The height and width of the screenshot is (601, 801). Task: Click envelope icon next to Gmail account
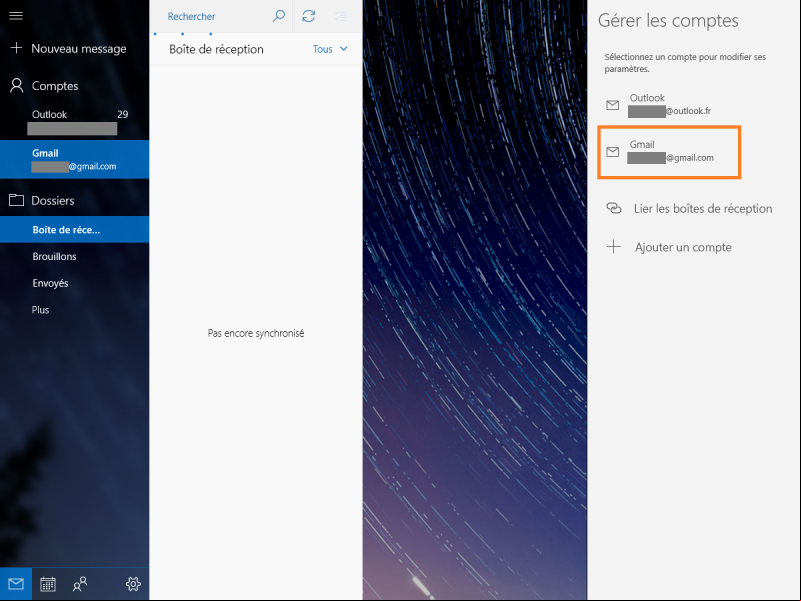612,152
